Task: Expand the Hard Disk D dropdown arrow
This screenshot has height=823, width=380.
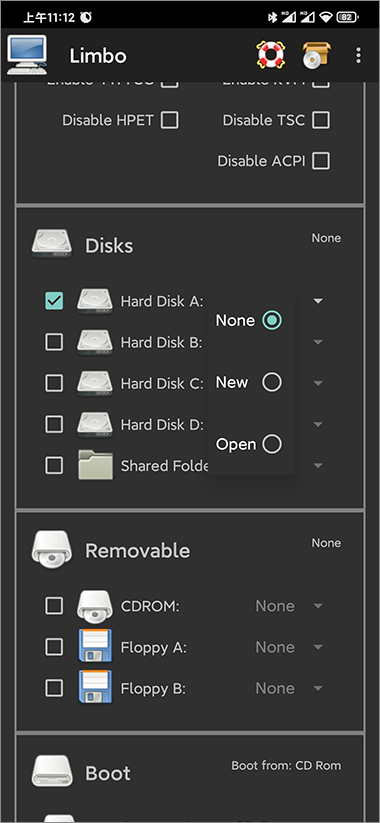Action: 318,424
